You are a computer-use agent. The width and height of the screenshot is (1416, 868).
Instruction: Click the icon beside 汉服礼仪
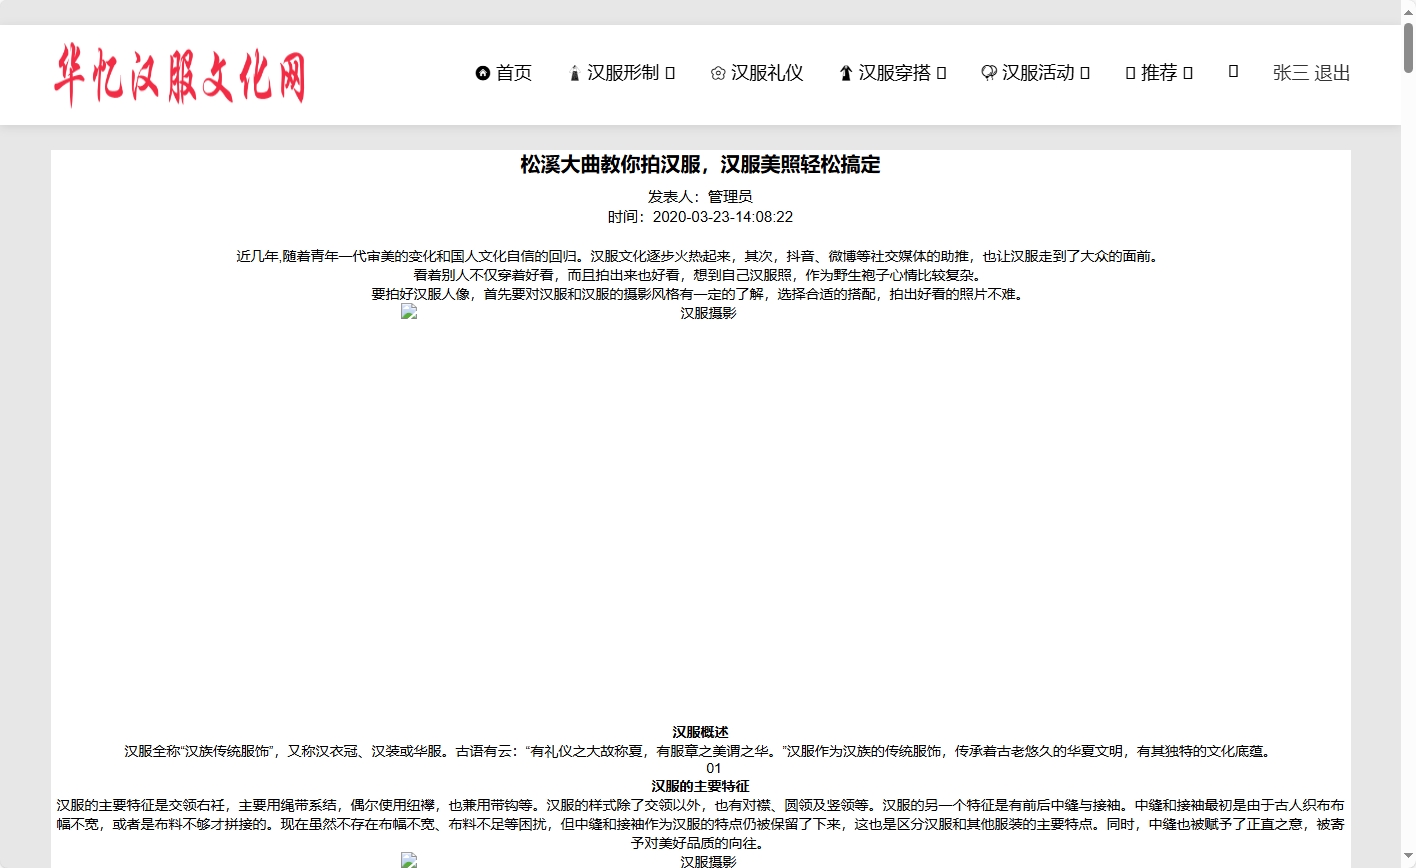pos(717,72)
